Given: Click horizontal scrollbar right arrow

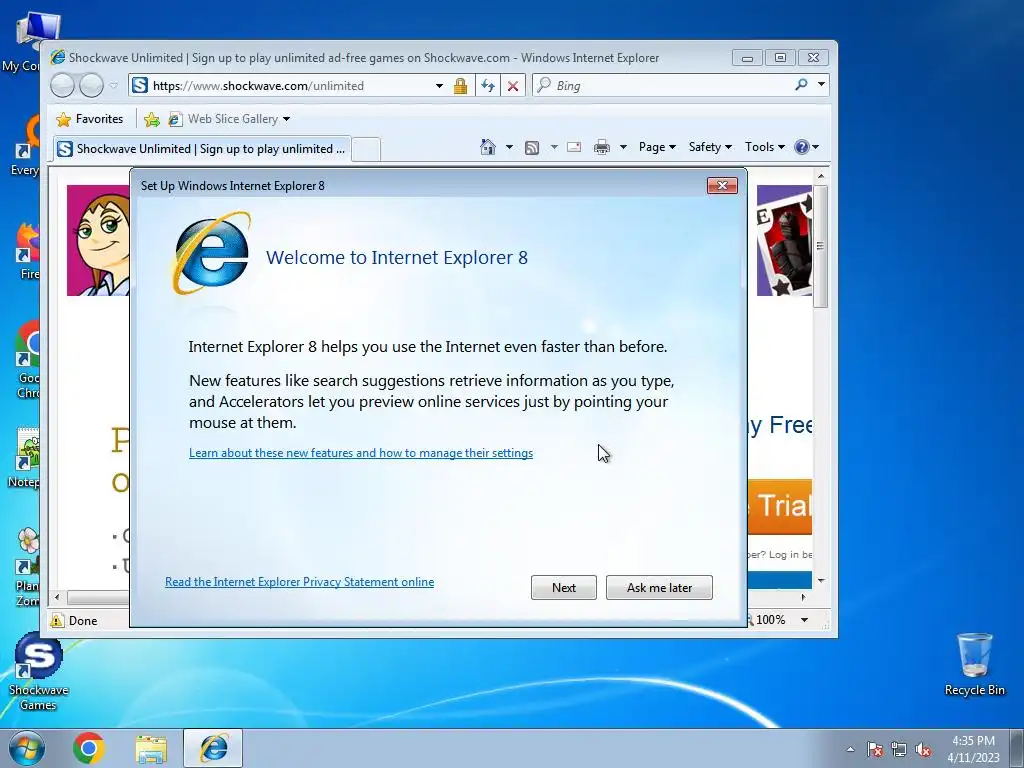Looking at the screenshot, I should coord(803,597).
